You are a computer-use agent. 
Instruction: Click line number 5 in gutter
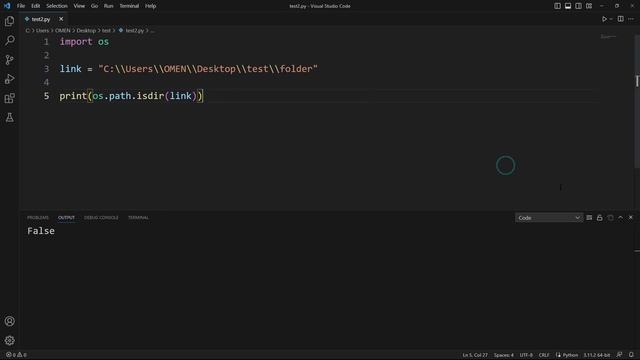46,96
